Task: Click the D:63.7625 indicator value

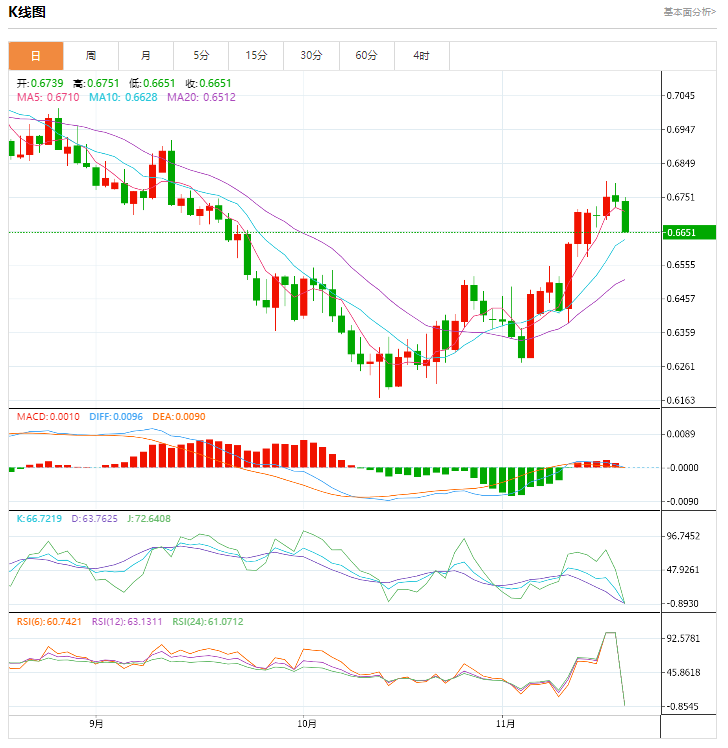Action: (94, 519)
